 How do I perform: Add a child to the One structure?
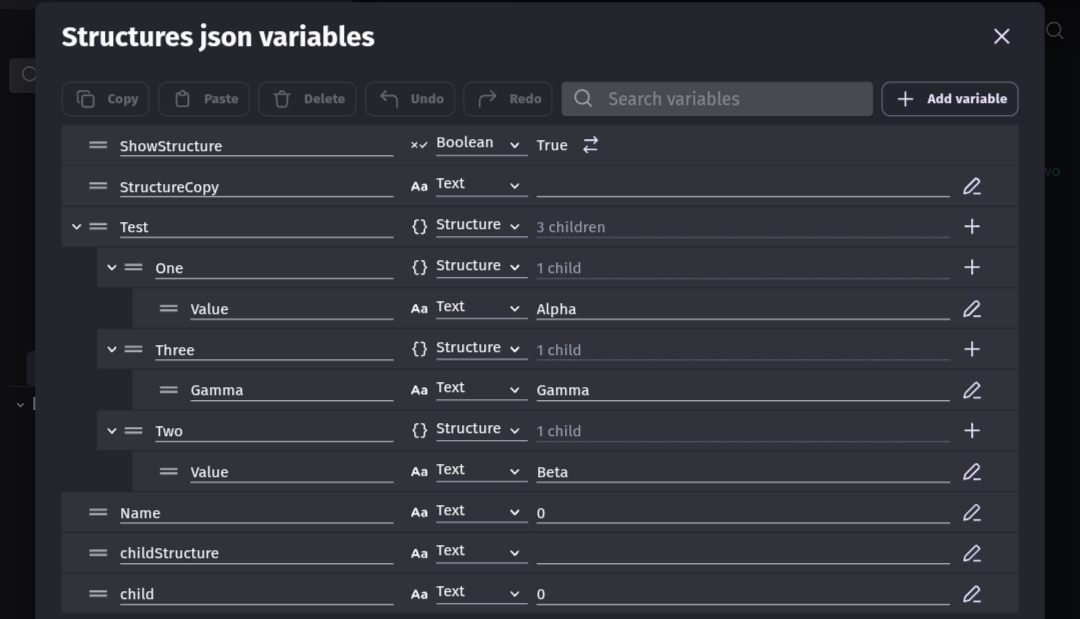971,268
